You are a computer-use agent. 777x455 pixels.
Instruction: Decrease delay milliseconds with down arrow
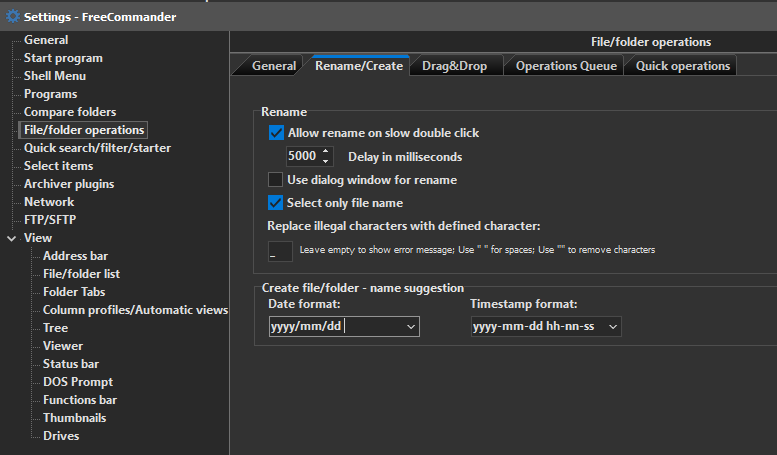point(326,161)
